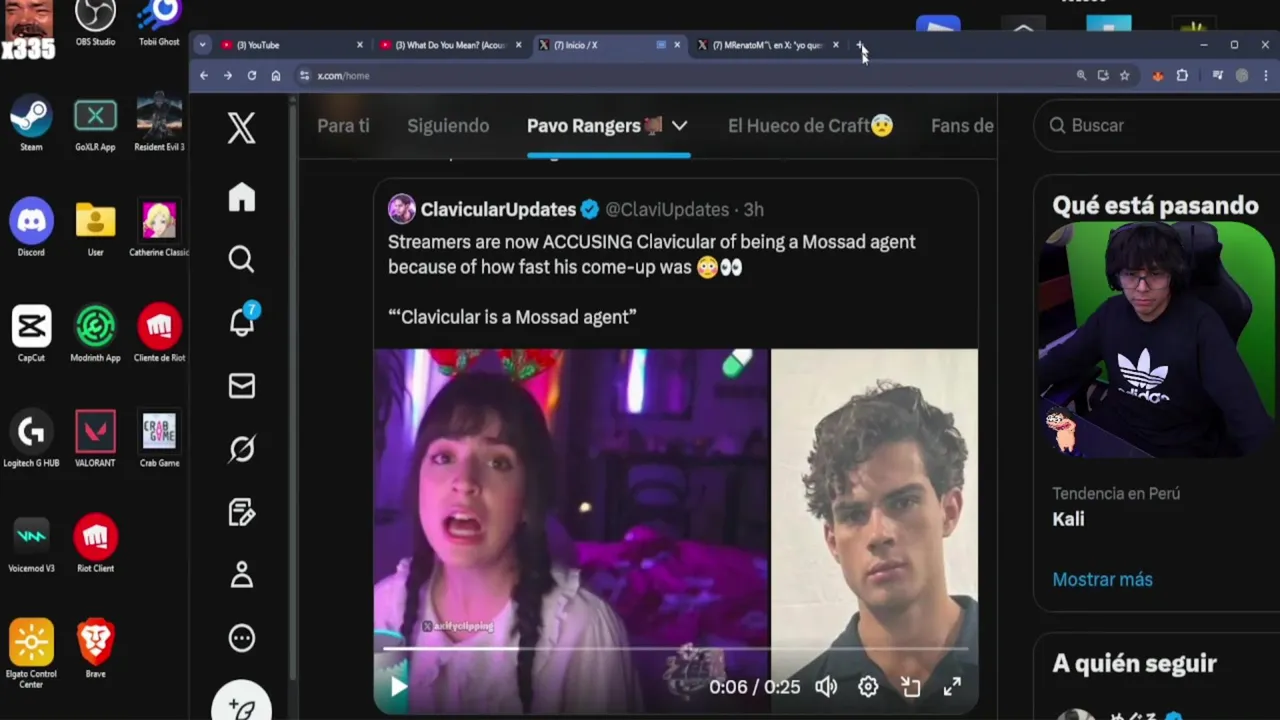1280x720 pixels.
Task: Open ClavicularUpdates avatar
Action: [402, 209]
